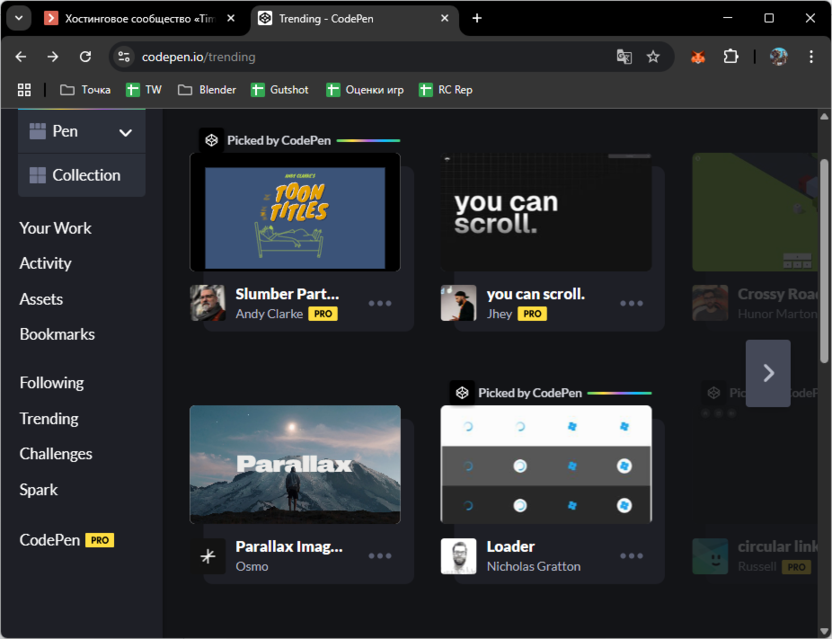Viewport: 832px width, 639px height.
Task: Open the Assets page
Action: click(x=41, y=299)
